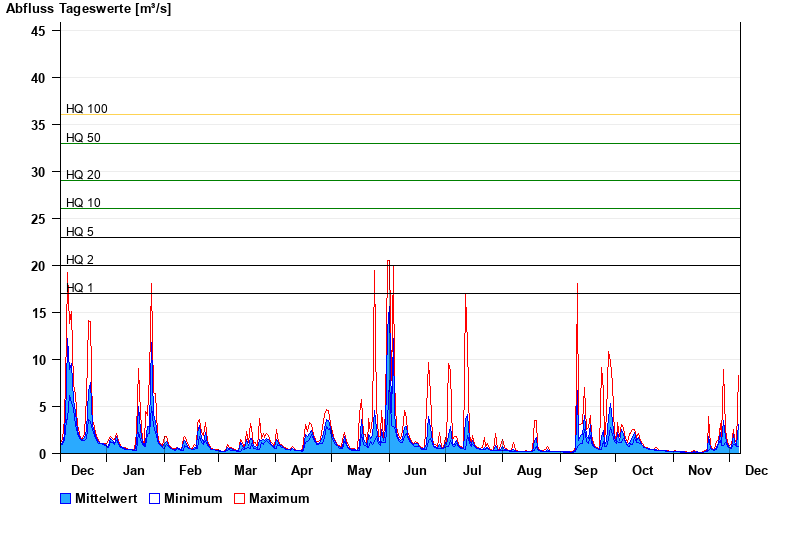
Task: Click the red-outlined Maximum legend swatch
Action: (239, 498)
